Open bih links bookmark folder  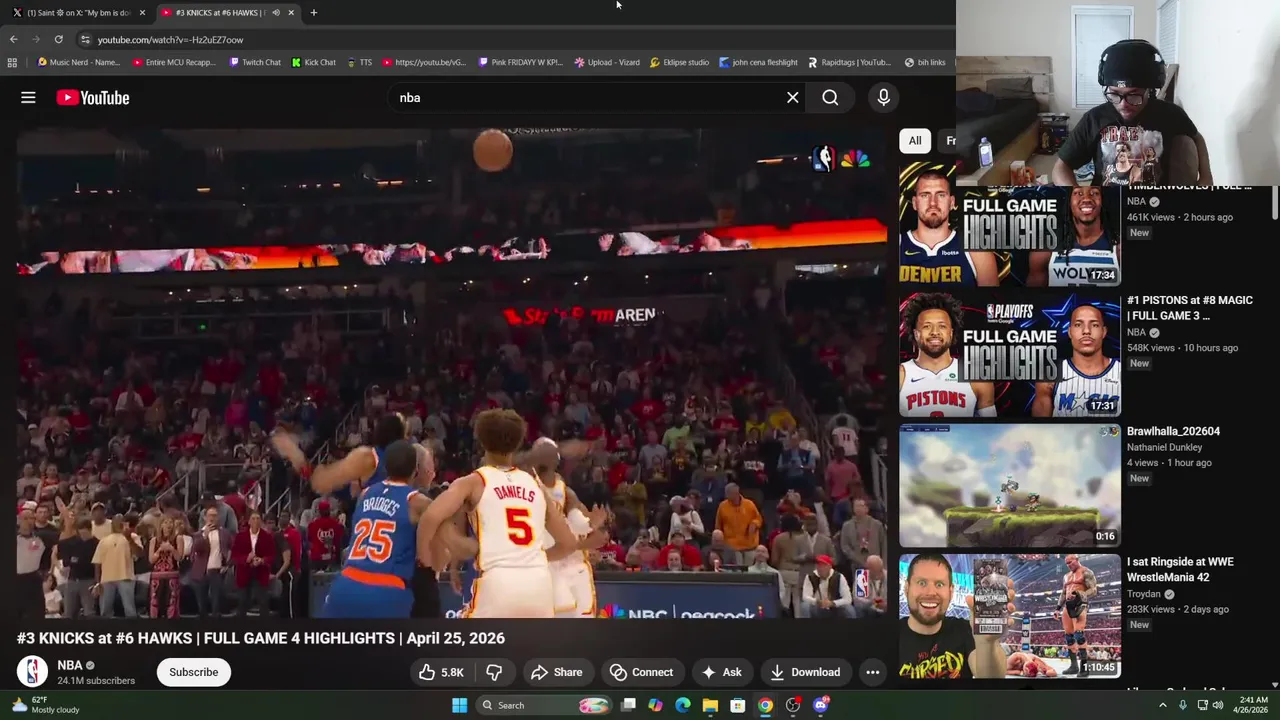[925, 62]
